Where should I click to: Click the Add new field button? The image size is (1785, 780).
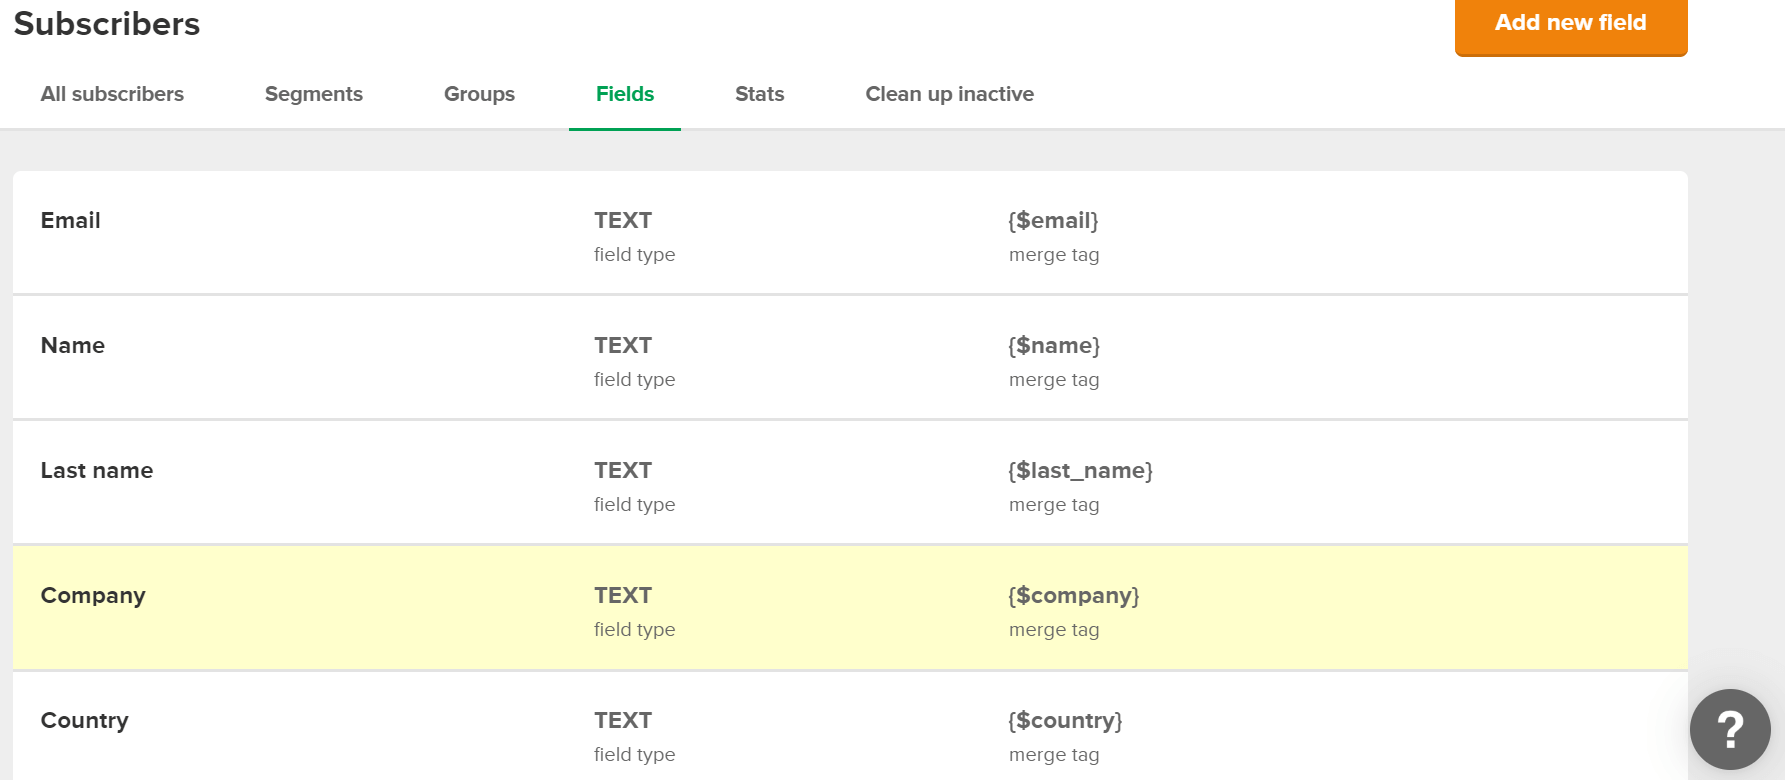click(1571, 25)
